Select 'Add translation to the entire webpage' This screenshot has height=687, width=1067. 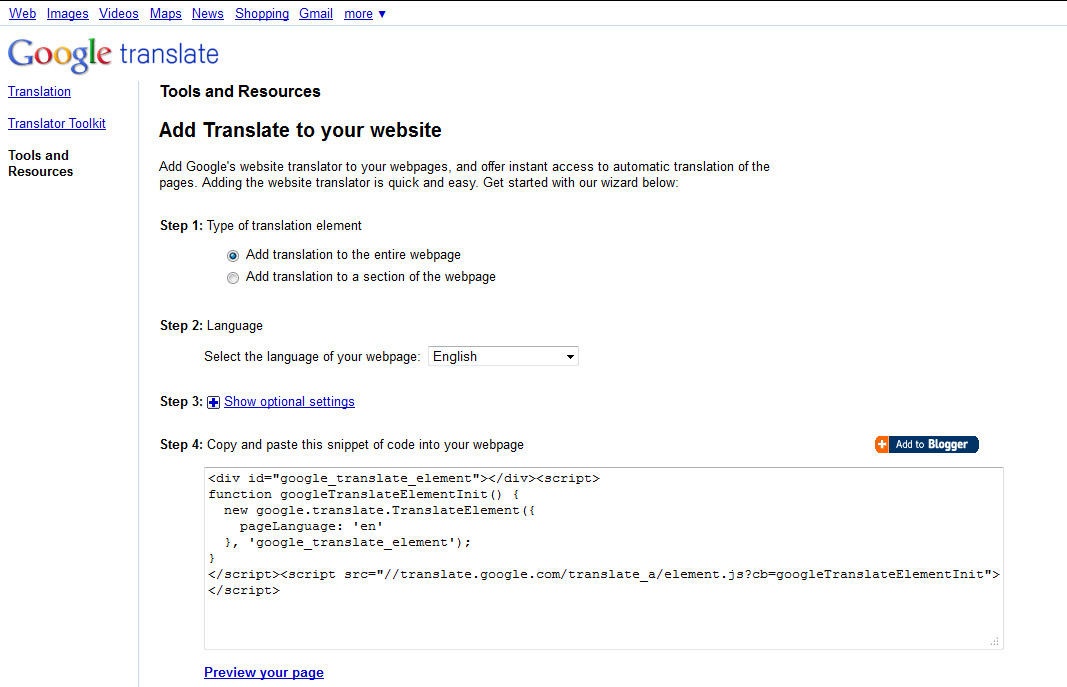tap(233, 255)
